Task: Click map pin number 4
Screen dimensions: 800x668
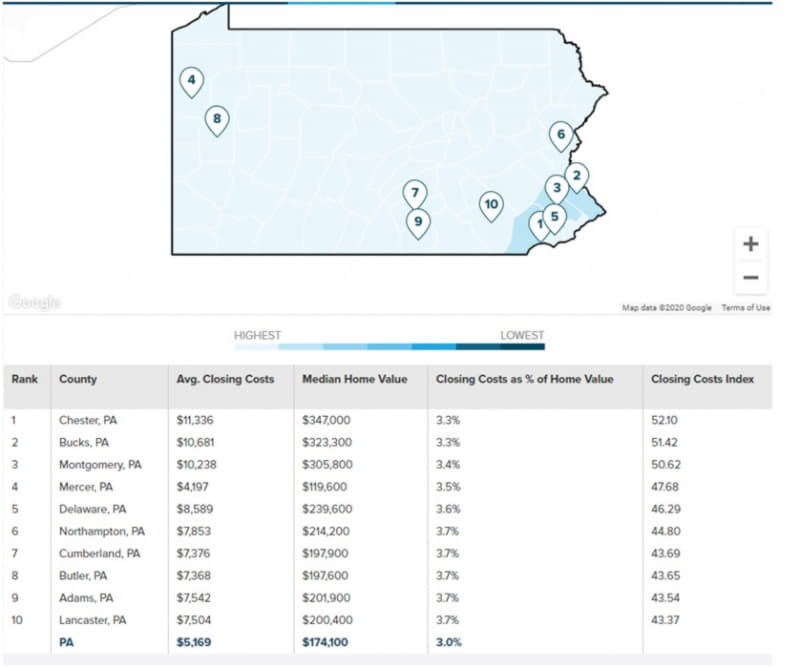Action: point(191,81)
